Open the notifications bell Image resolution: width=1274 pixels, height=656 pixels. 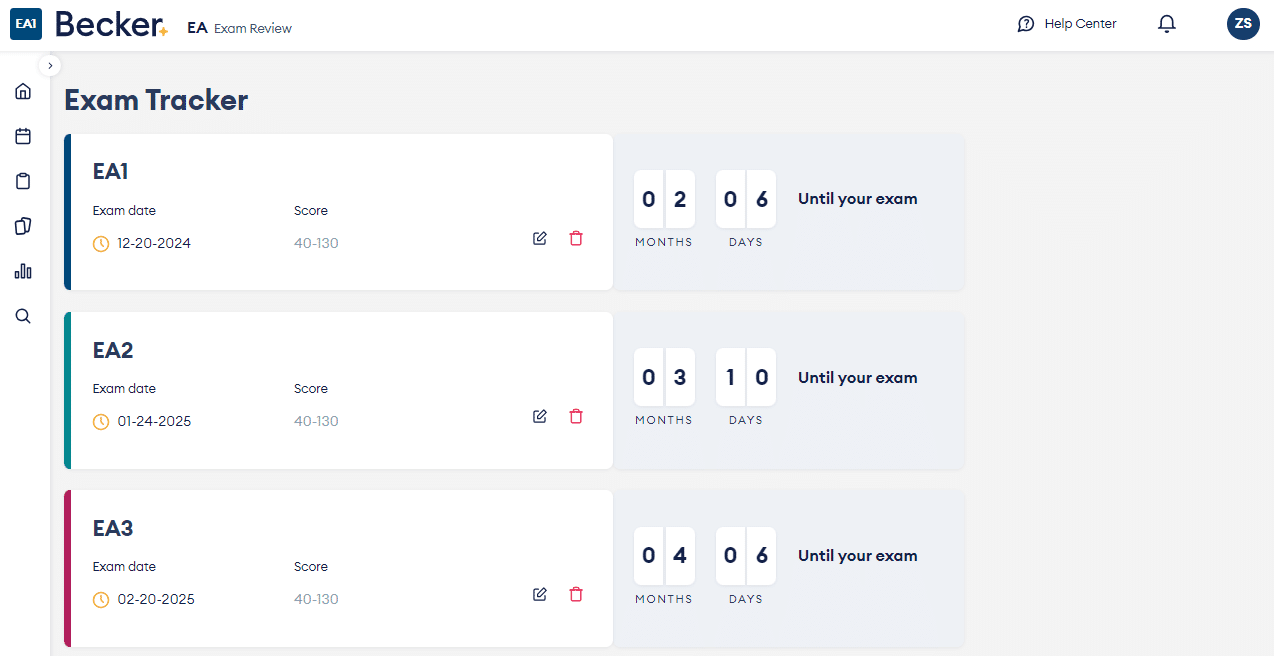[x=1166, y=24]
